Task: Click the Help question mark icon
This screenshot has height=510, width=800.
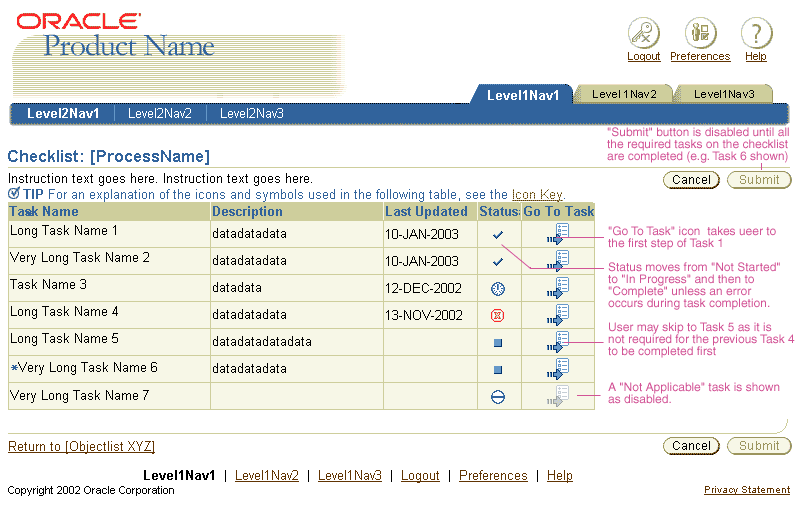Action: pyautogui.click(x=756, y=33)
